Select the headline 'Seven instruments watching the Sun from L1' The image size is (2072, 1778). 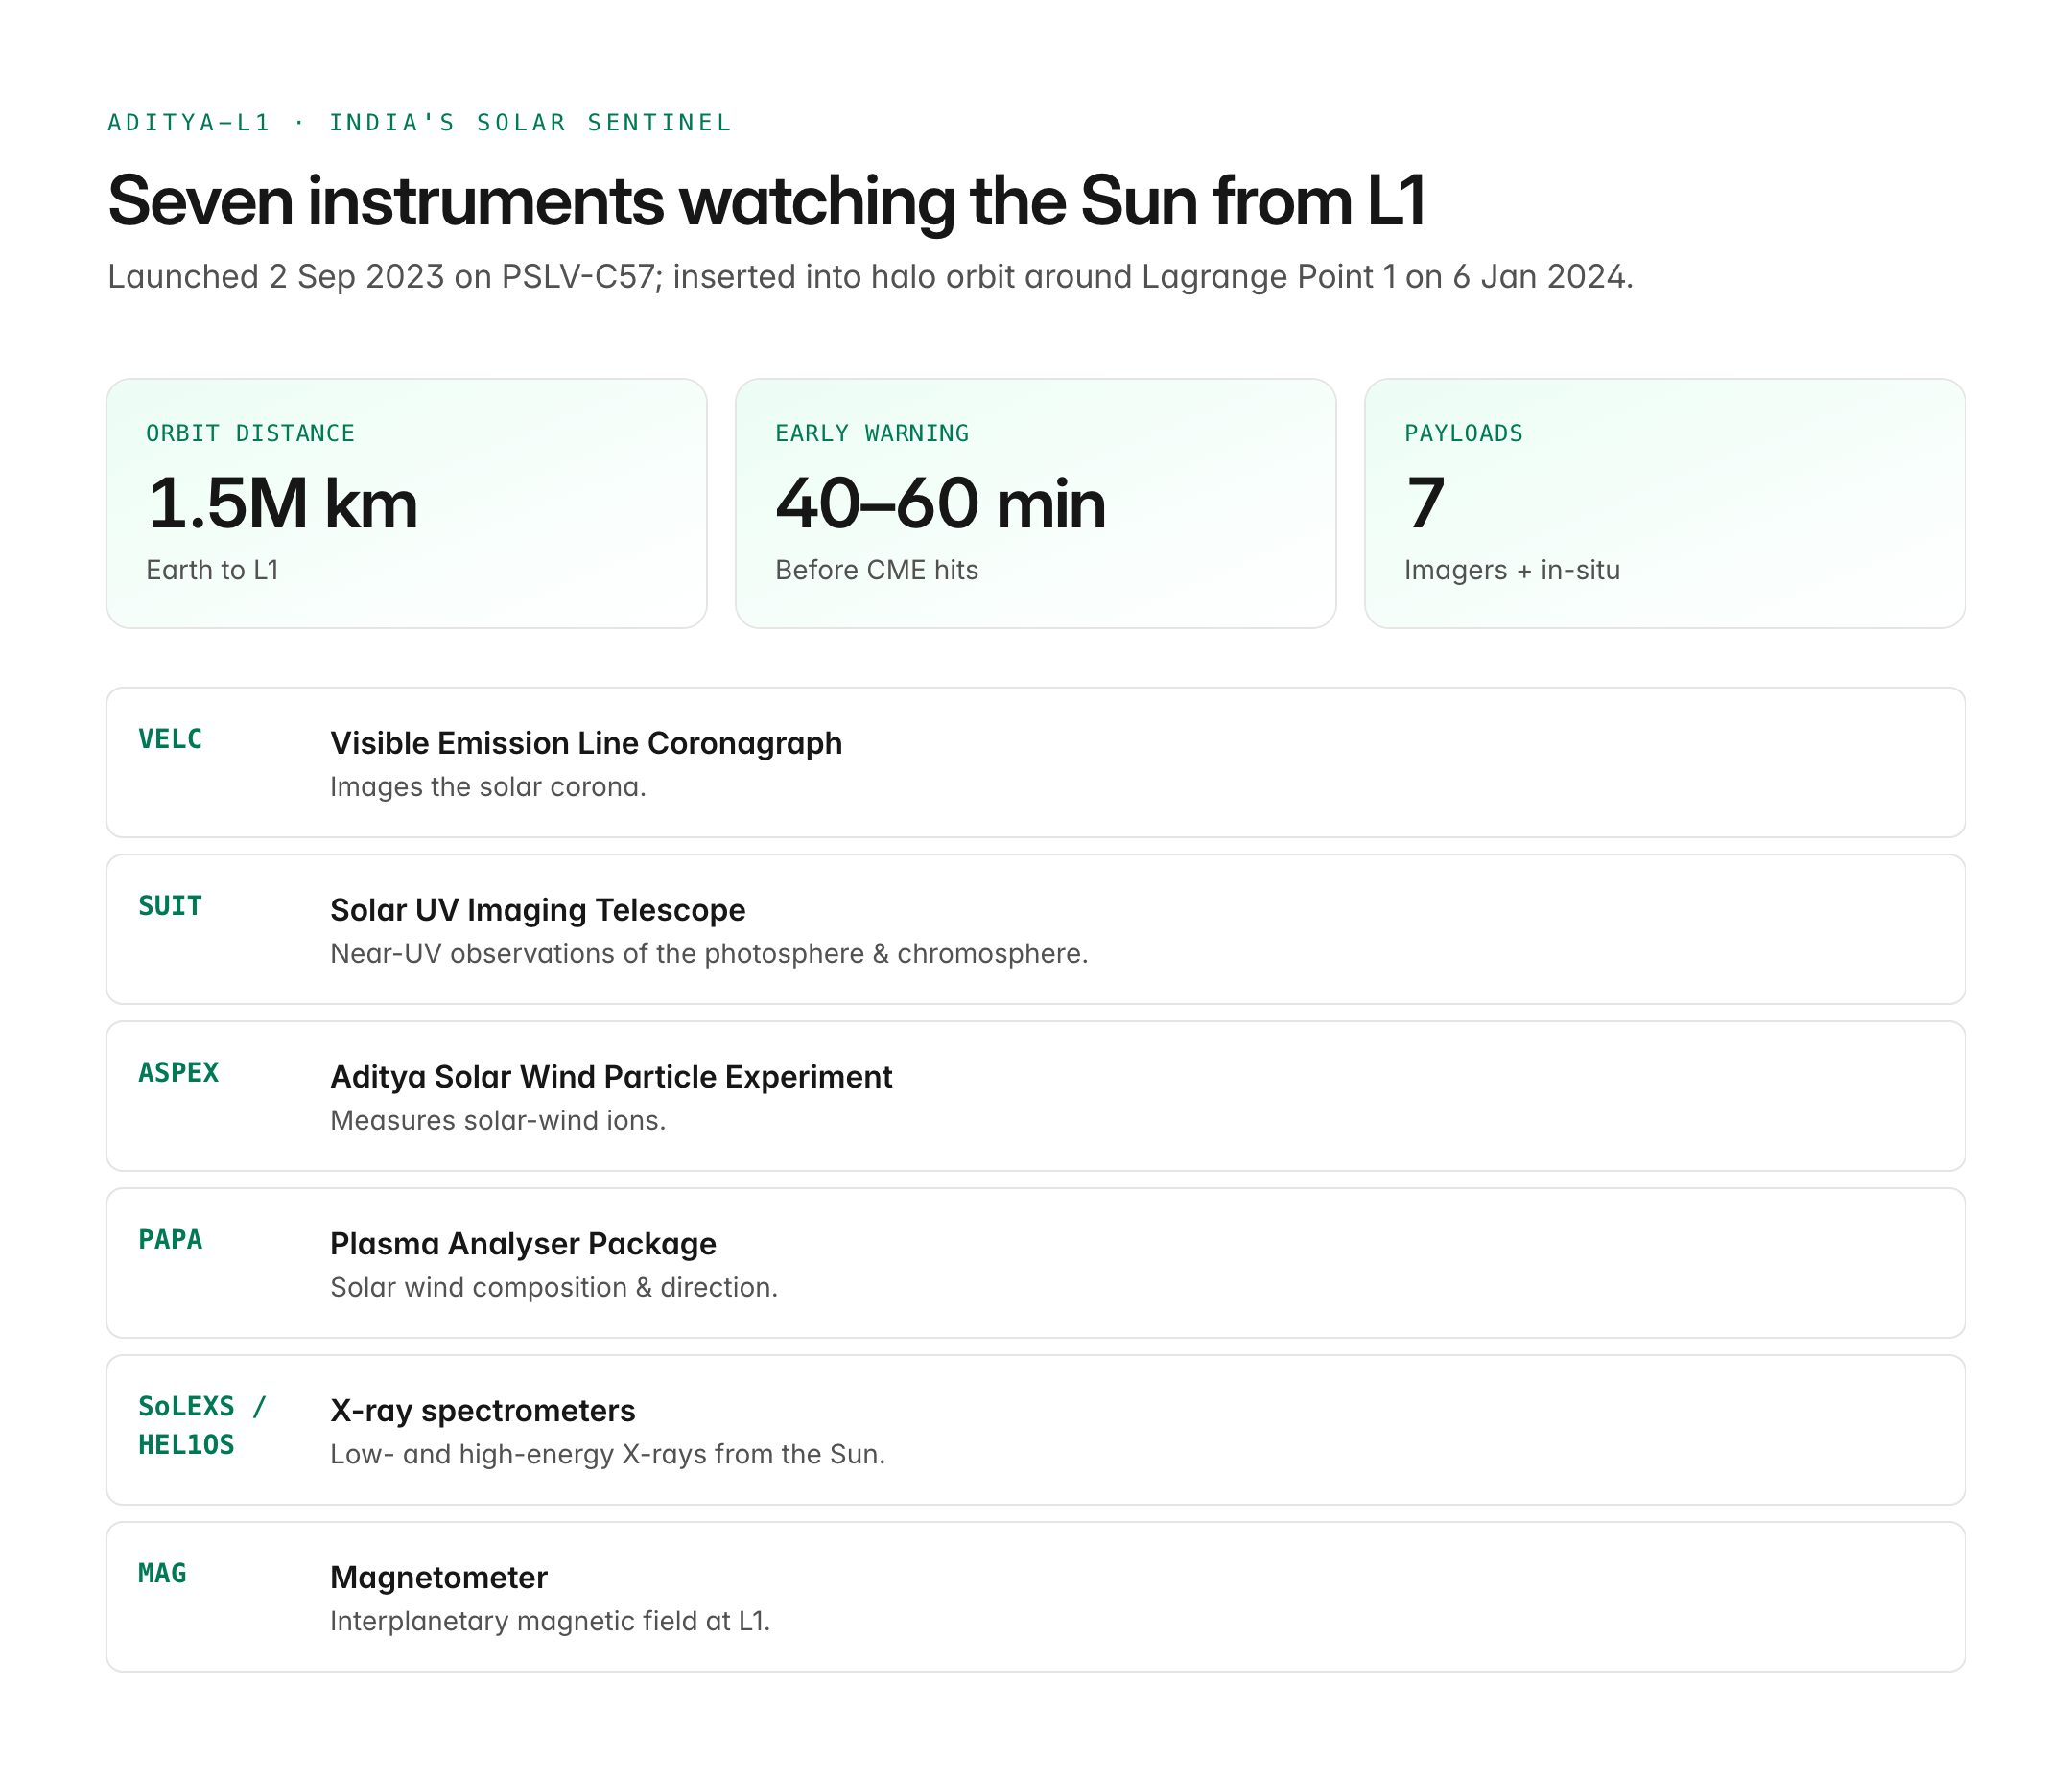(x=767, y=201)
